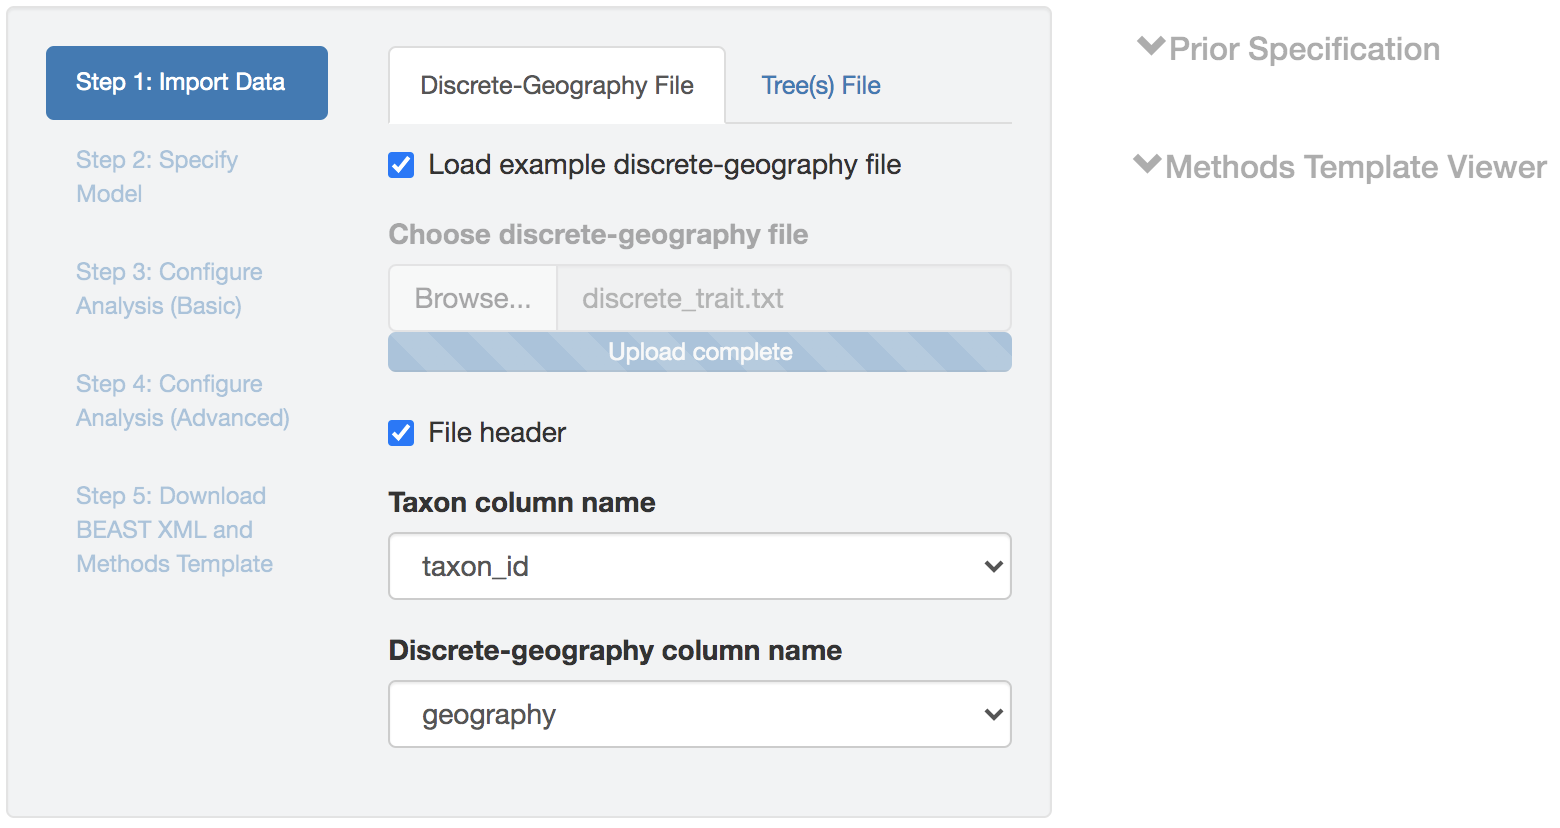Click the chevron icon beside Methods Template Viewer
The height and width of the screenshot is (828, 1560).
click(1147, 164)
